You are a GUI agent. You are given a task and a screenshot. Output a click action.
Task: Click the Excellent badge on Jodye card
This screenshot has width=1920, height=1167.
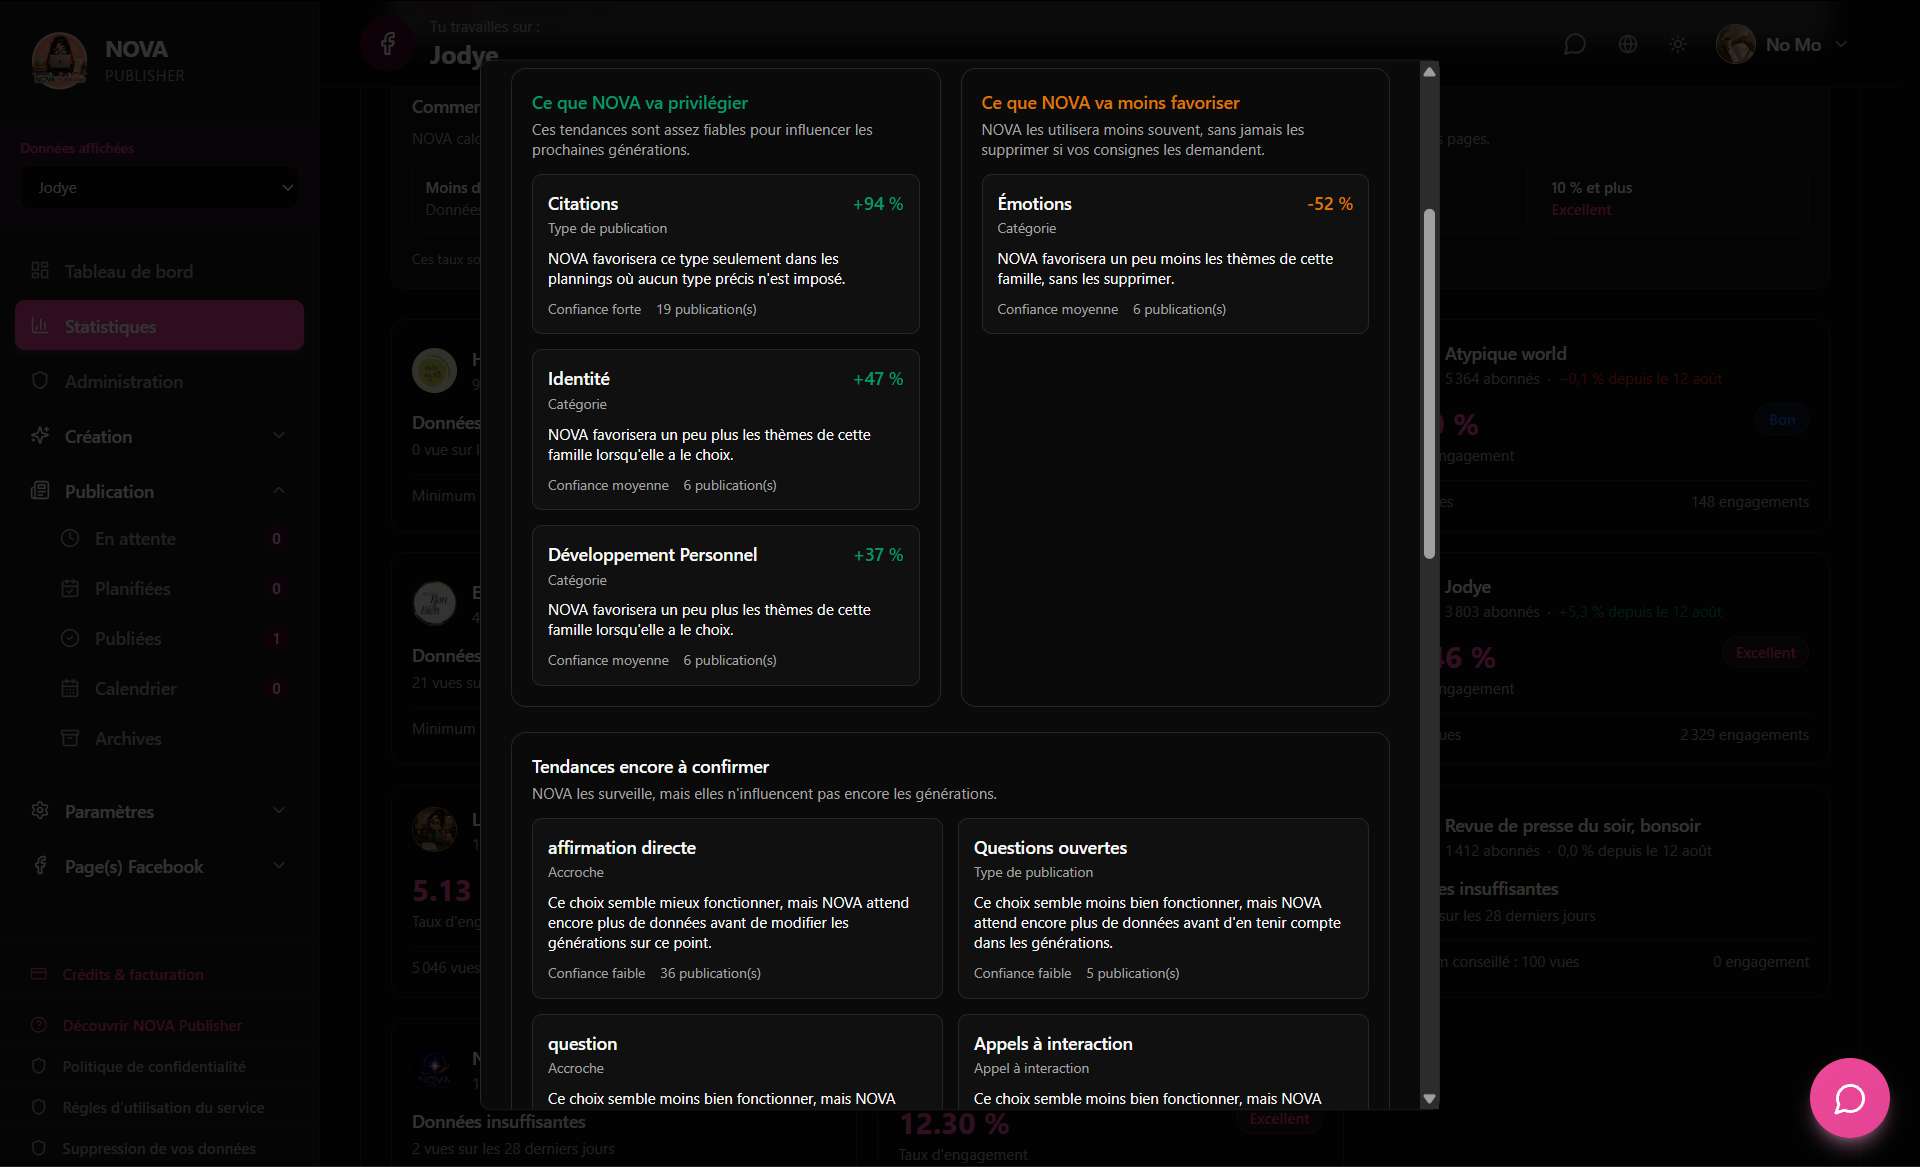click(1765, 653)
